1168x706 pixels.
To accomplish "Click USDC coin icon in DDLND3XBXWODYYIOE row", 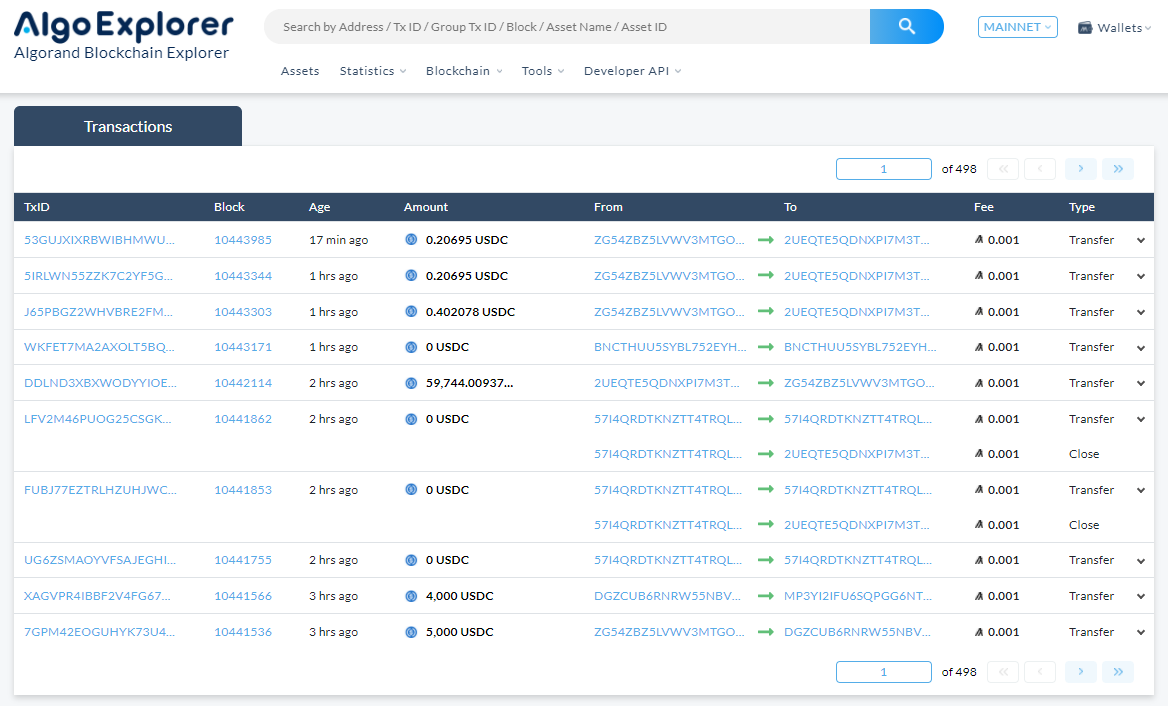I will 410,383.
